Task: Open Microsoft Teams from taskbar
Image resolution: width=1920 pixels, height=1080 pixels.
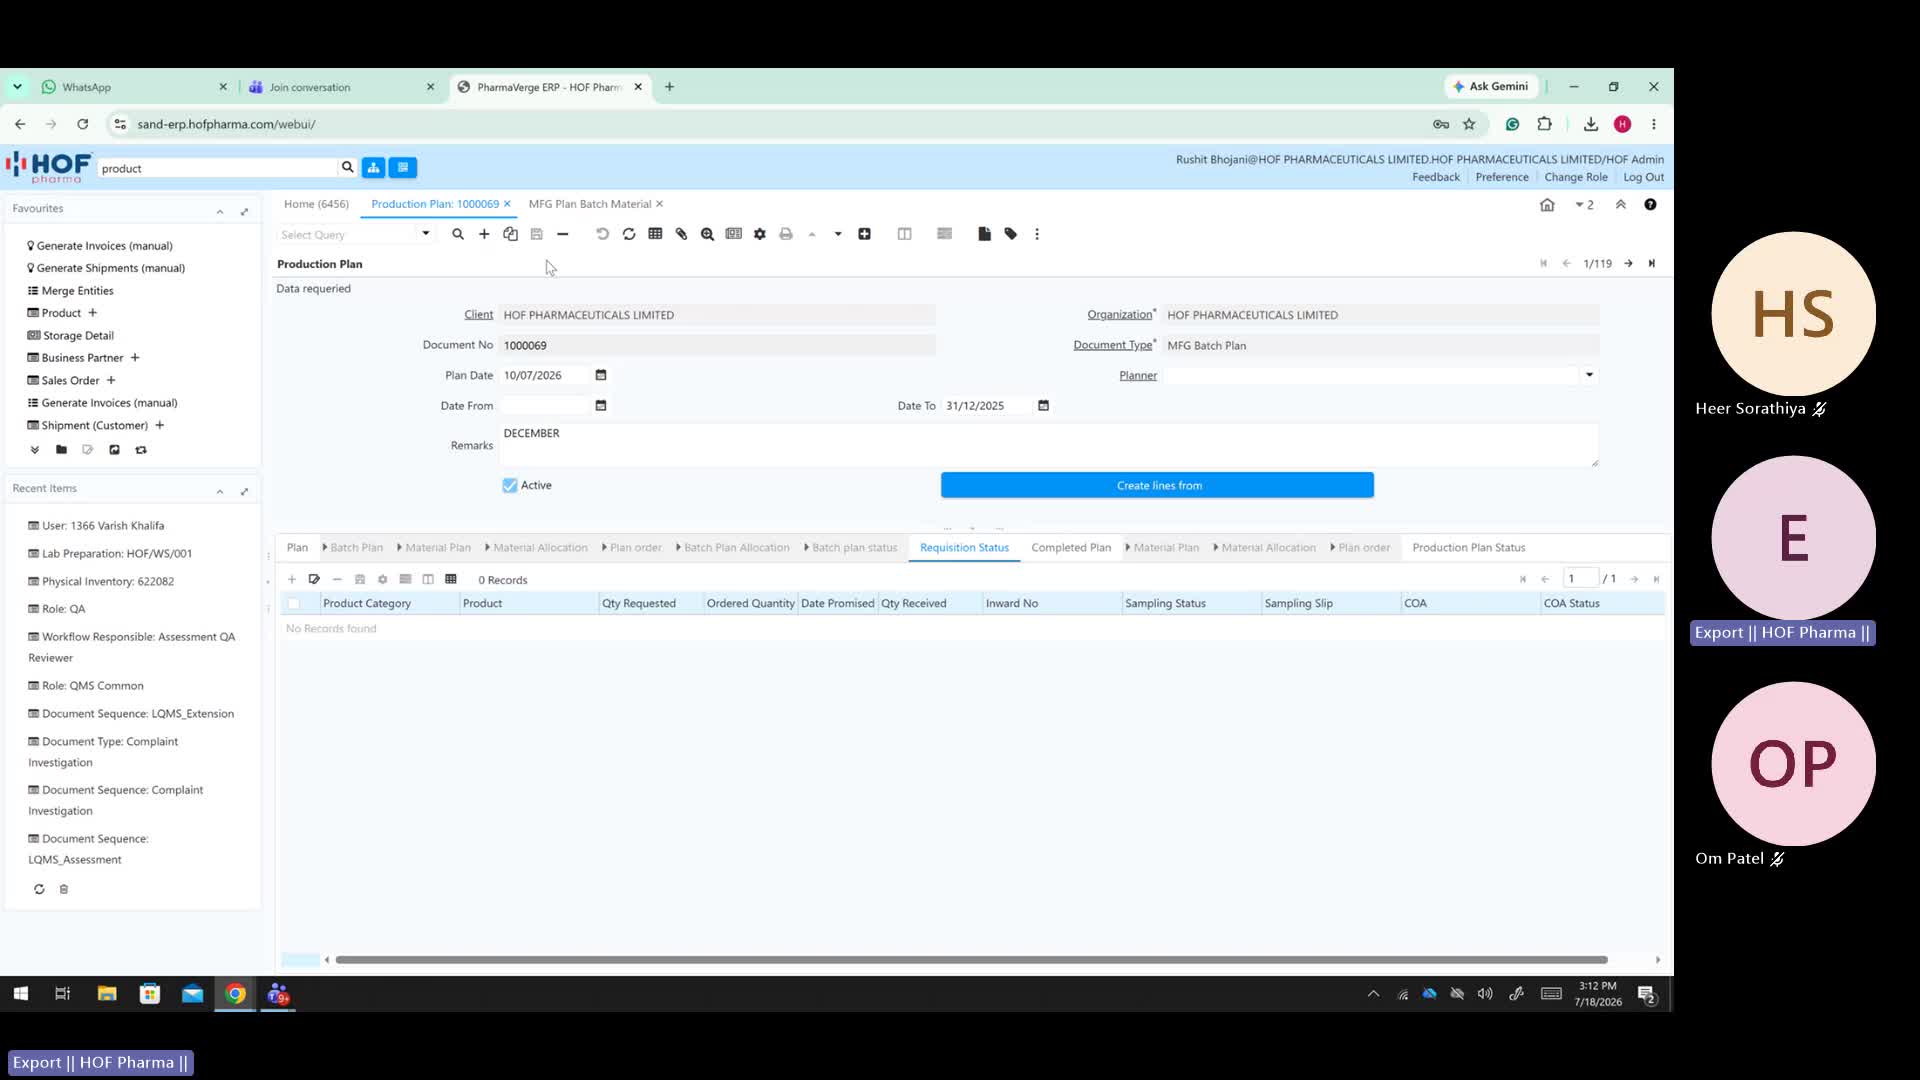Action: (x=278, y=994)
